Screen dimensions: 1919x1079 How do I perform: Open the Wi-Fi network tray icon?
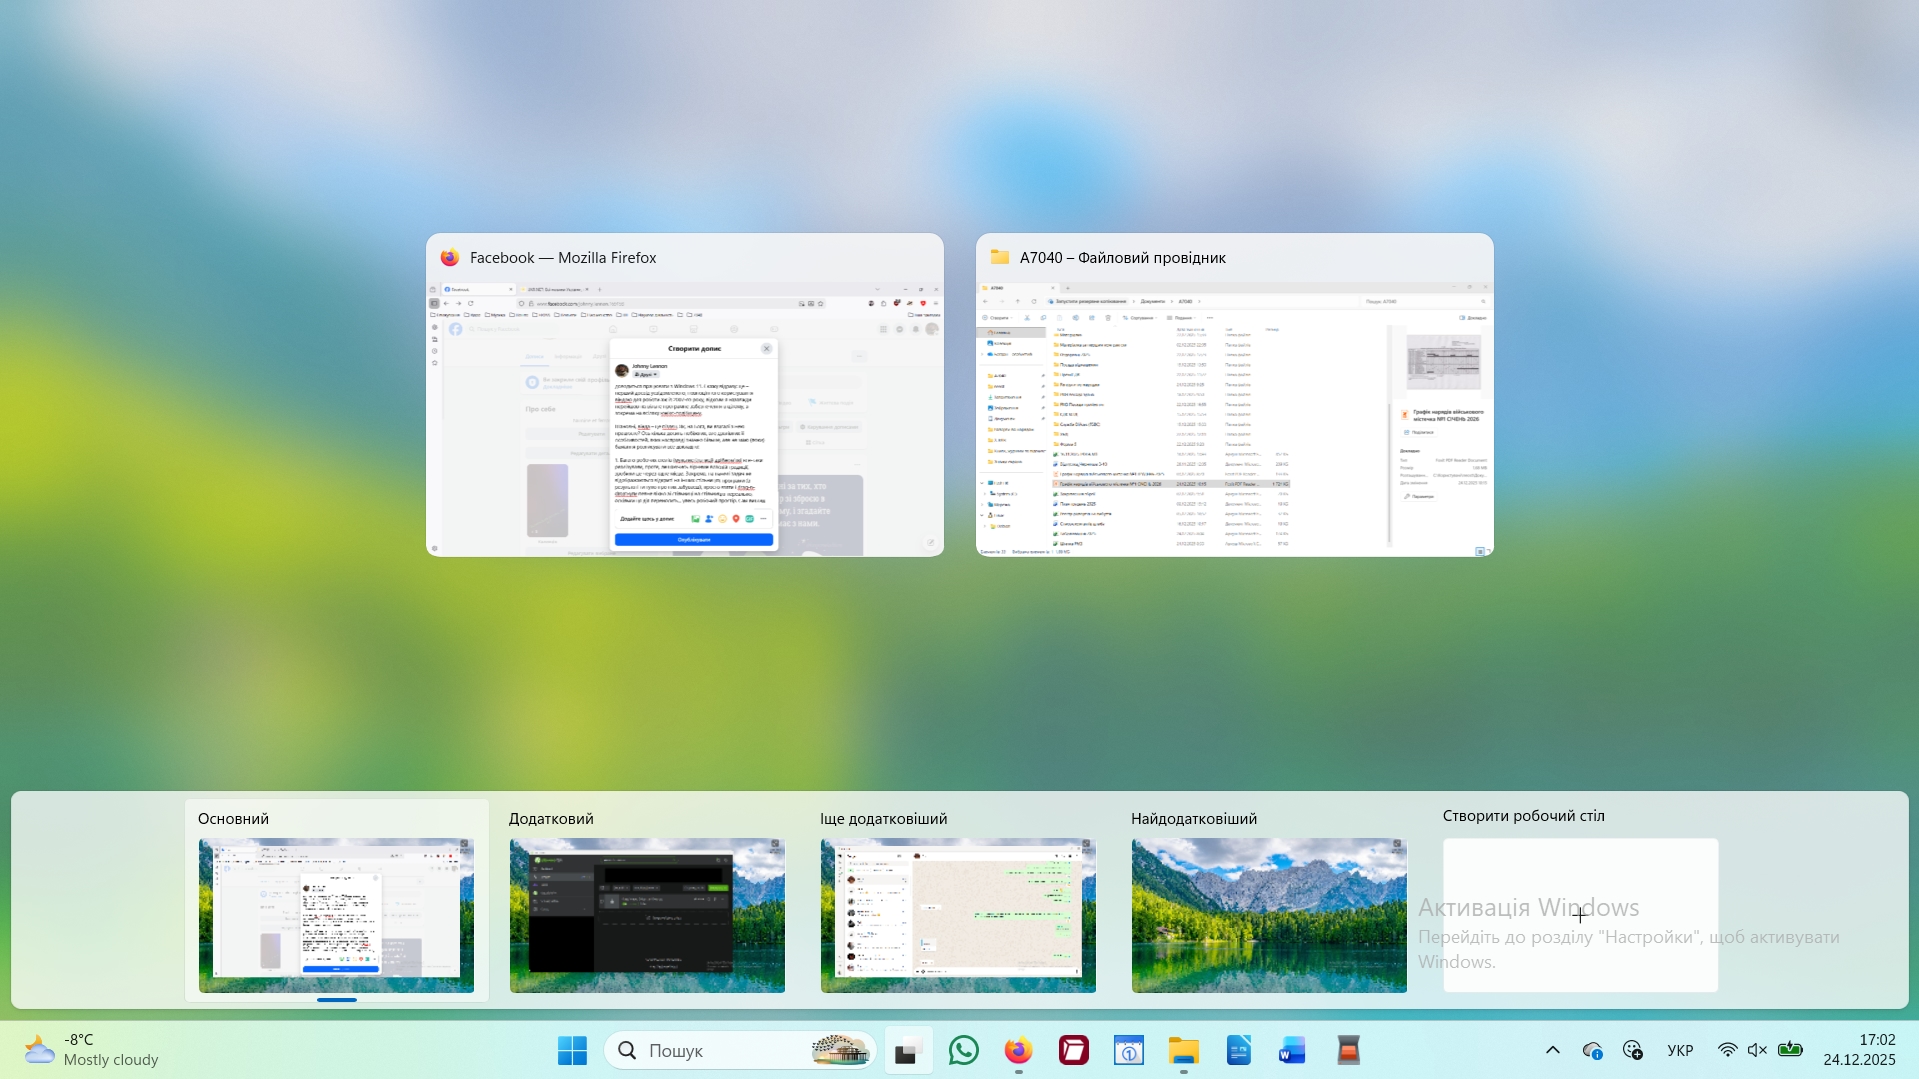click(1727, 1050)
